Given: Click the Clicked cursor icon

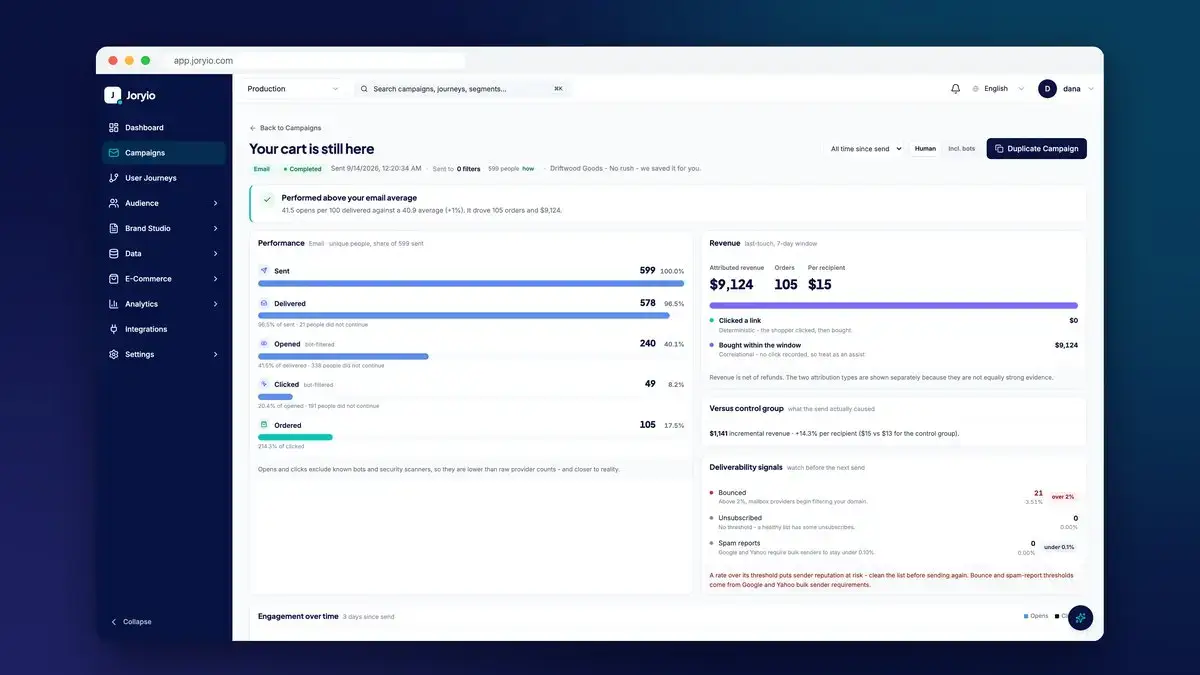Looking at the screenshot, I should pyautogui.click(x=264, y=384).
